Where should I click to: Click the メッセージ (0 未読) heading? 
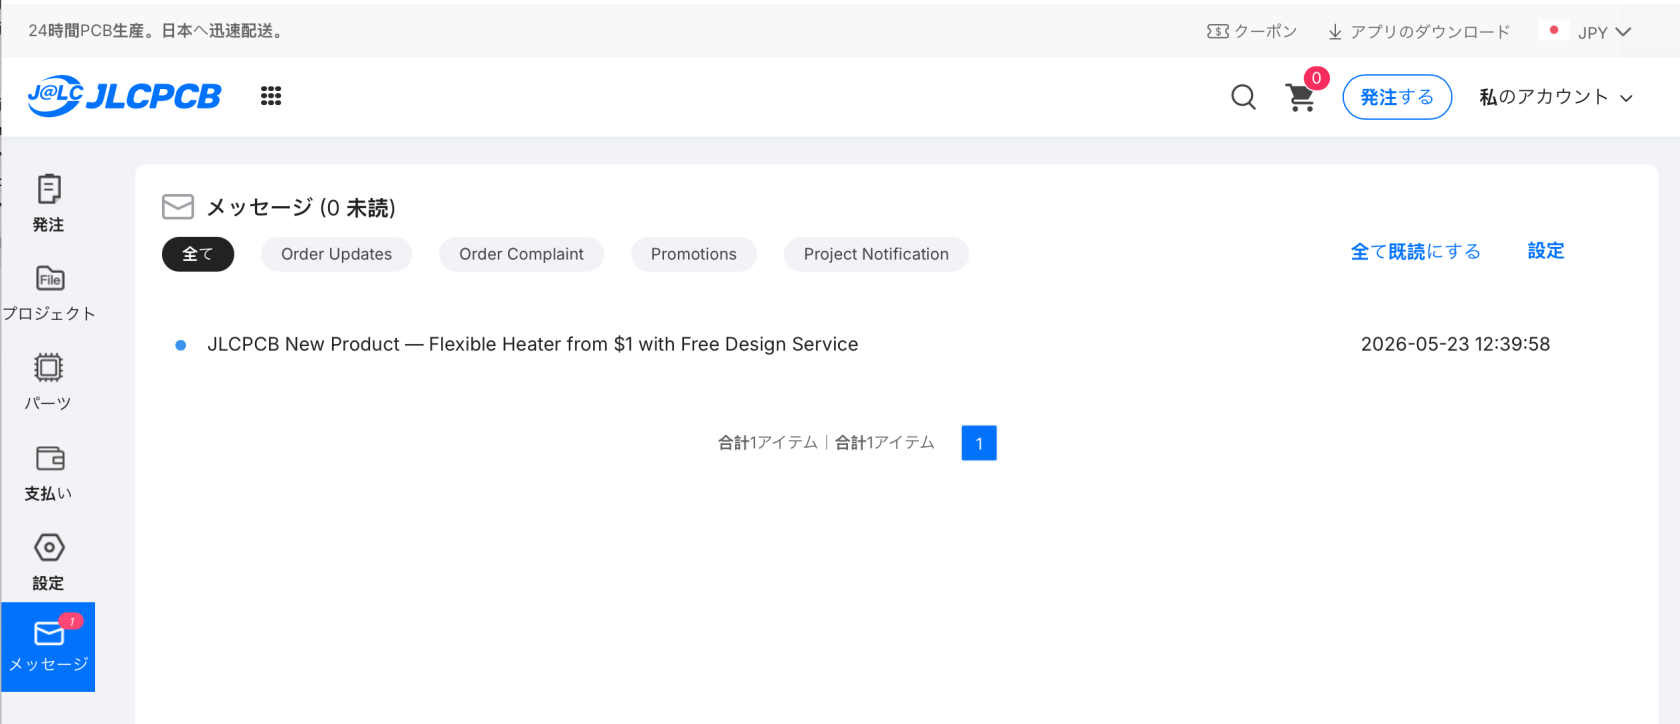301,208
